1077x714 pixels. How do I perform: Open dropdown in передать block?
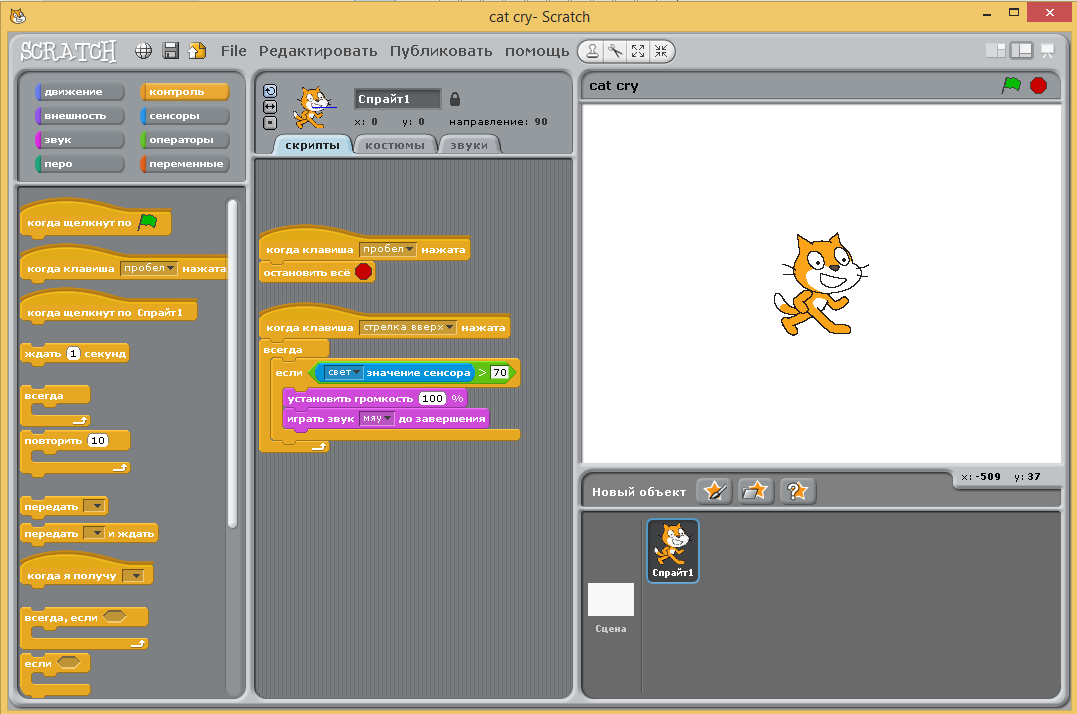click(x=93, y=506)
